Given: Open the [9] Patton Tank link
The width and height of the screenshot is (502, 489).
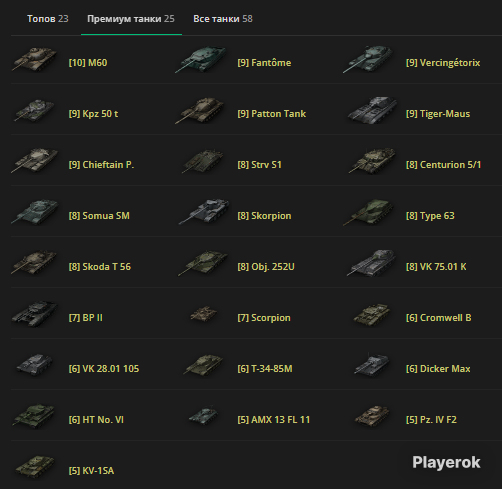Looking at the screenshot, I should [272, 114].
